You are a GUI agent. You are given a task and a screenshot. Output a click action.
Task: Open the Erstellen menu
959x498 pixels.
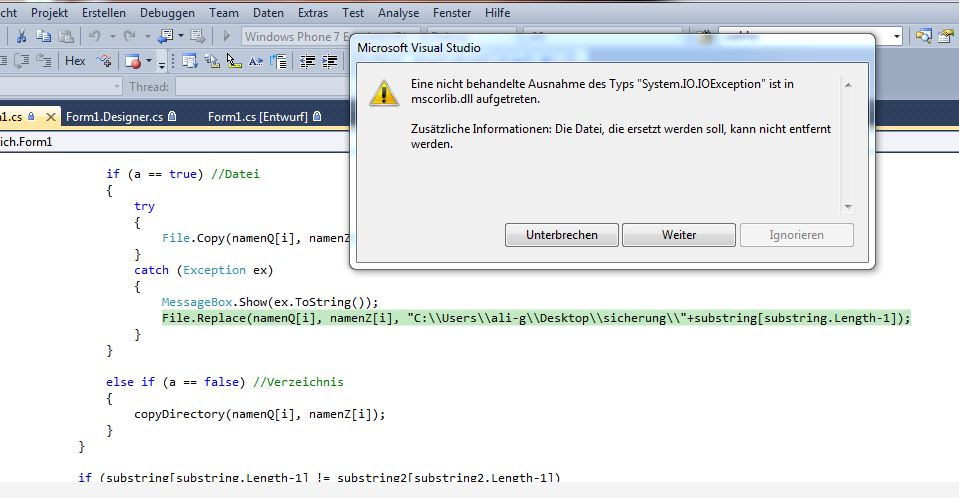[103, 13]
